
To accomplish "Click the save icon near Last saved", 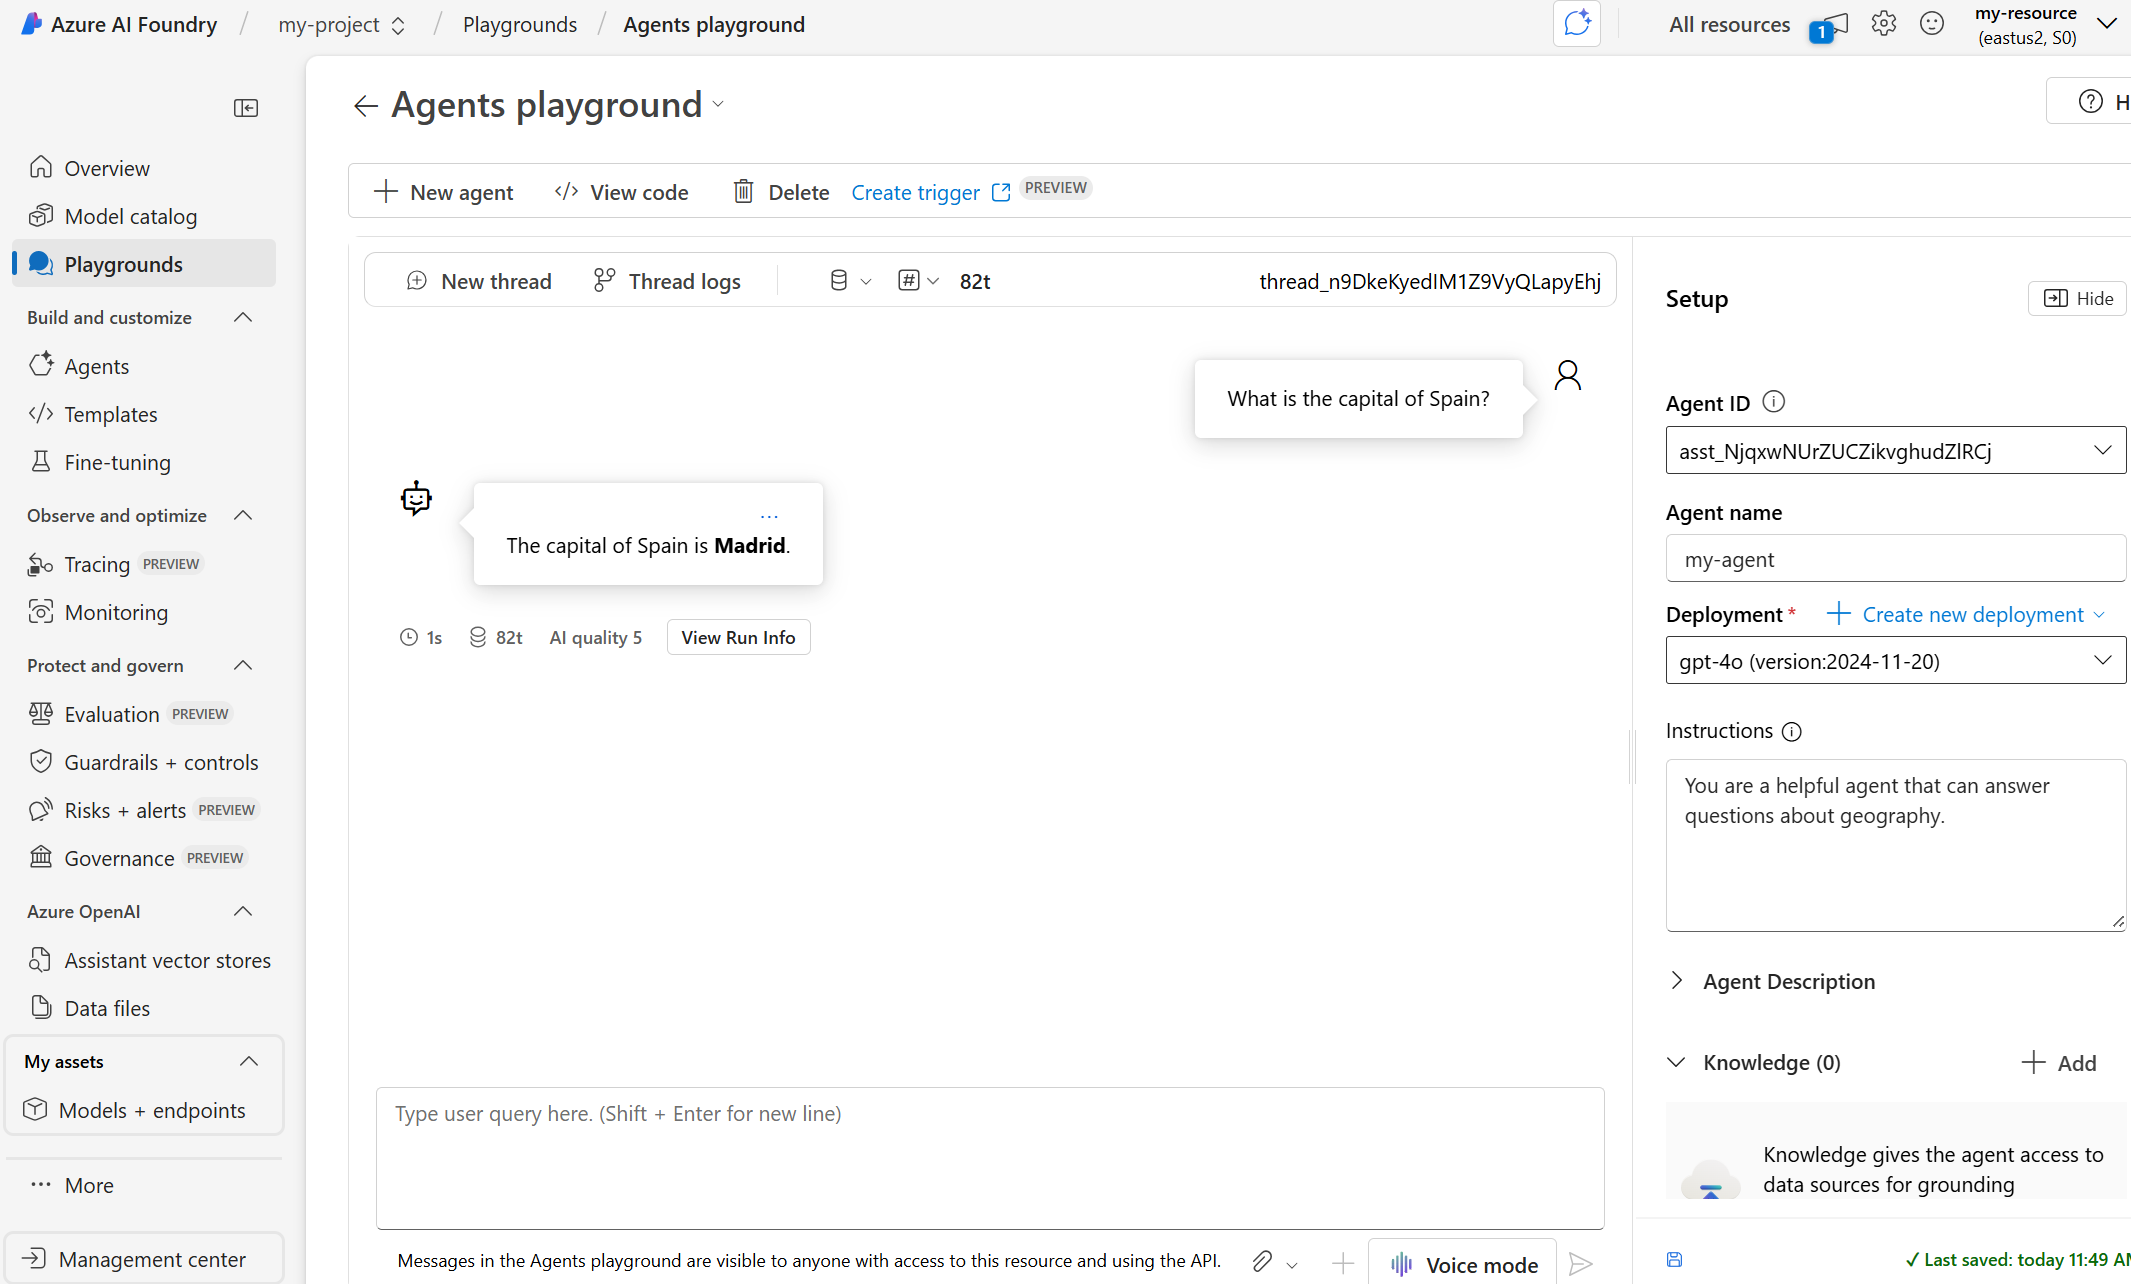I will (x=1675, y=1260).
